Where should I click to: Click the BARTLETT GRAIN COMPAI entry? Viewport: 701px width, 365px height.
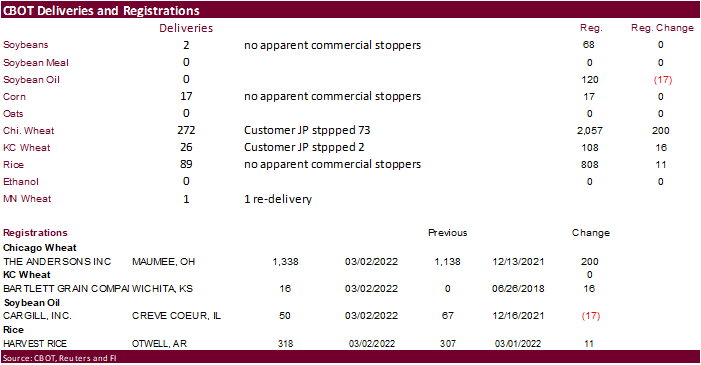(66, 289)
